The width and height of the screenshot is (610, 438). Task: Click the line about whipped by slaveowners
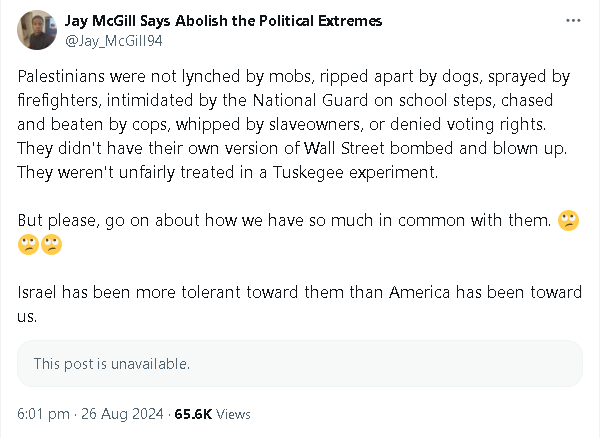[282, 124]
